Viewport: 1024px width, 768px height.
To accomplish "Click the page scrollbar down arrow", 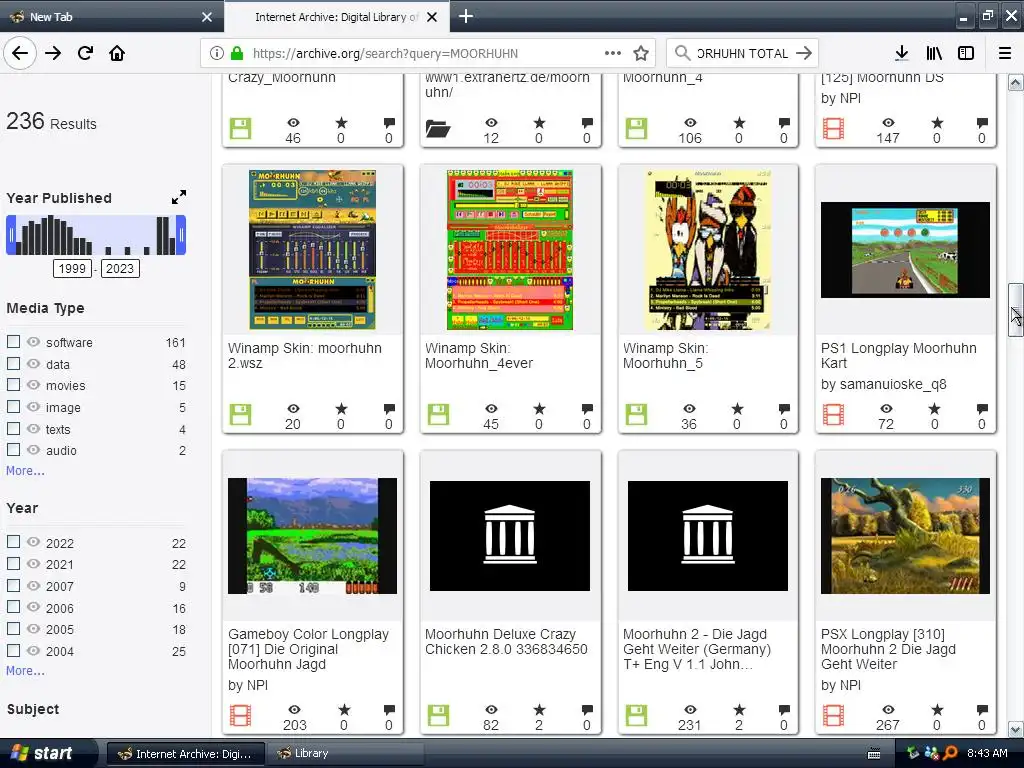I will click(x=1016, y=729).
